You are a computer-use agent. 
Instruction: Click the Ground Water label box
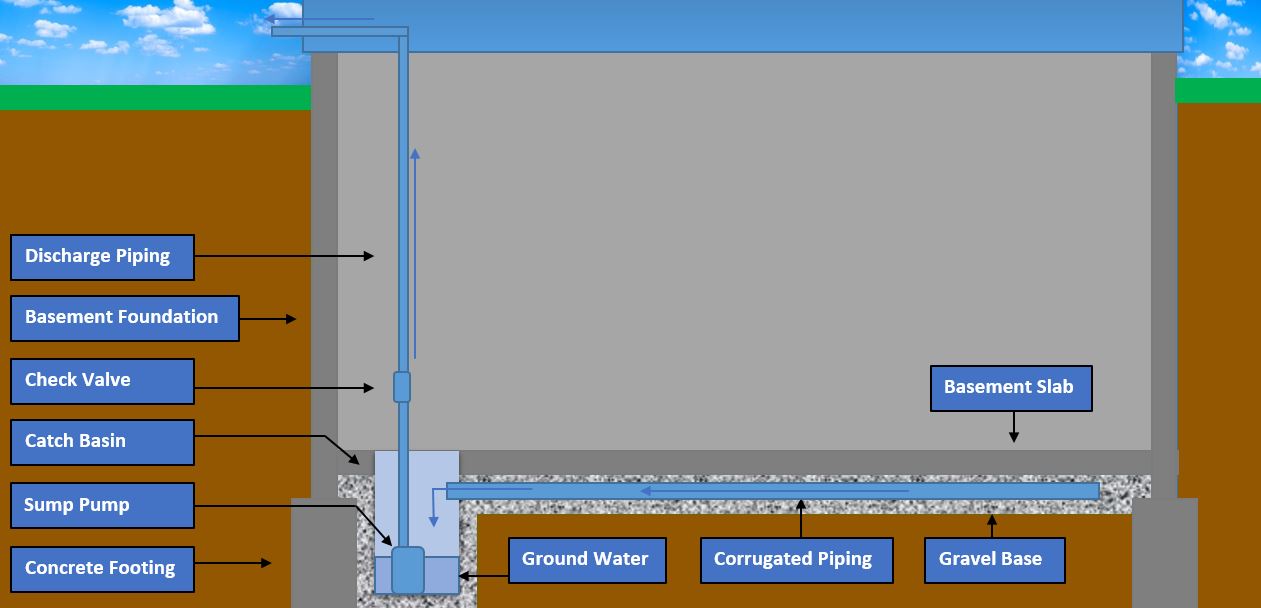586,560
